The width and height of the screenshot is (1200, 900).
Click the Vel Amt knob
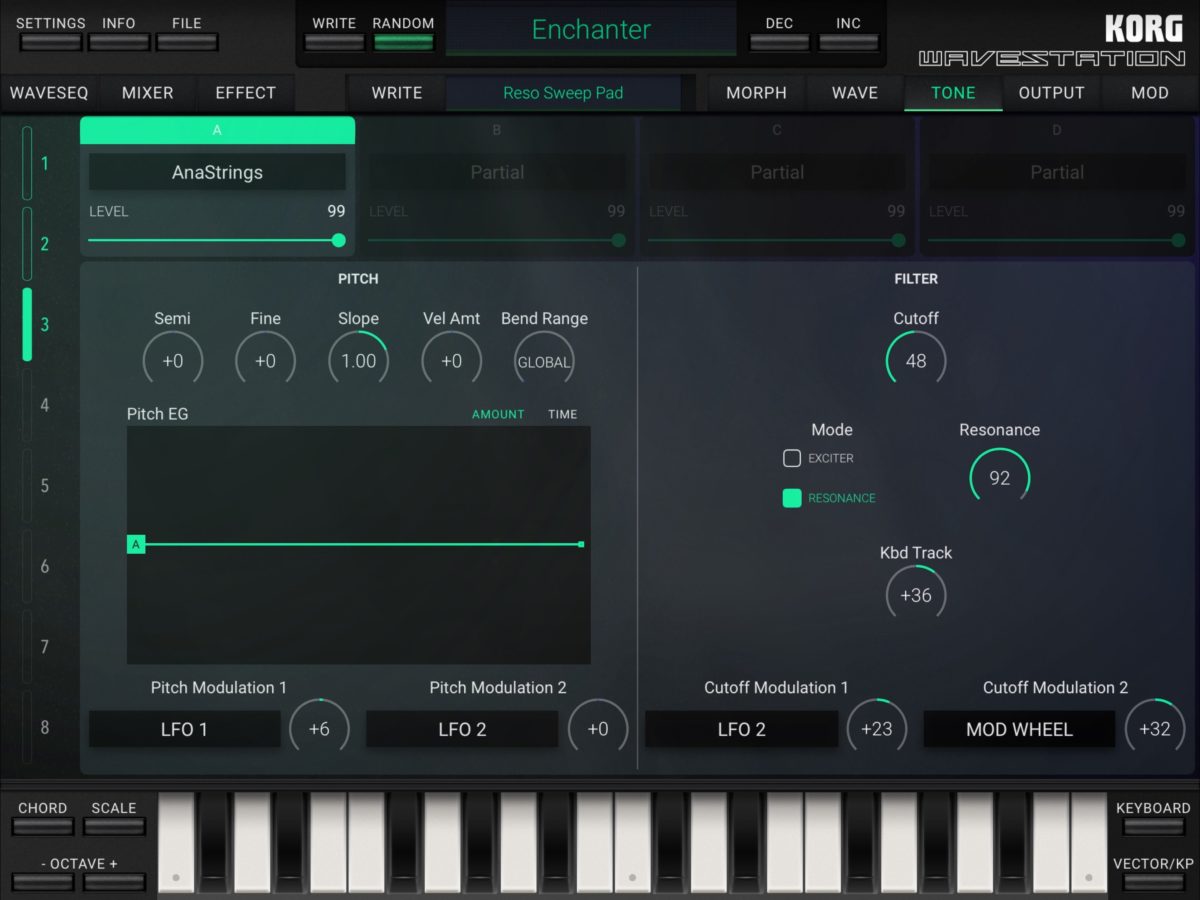[451, 361]
